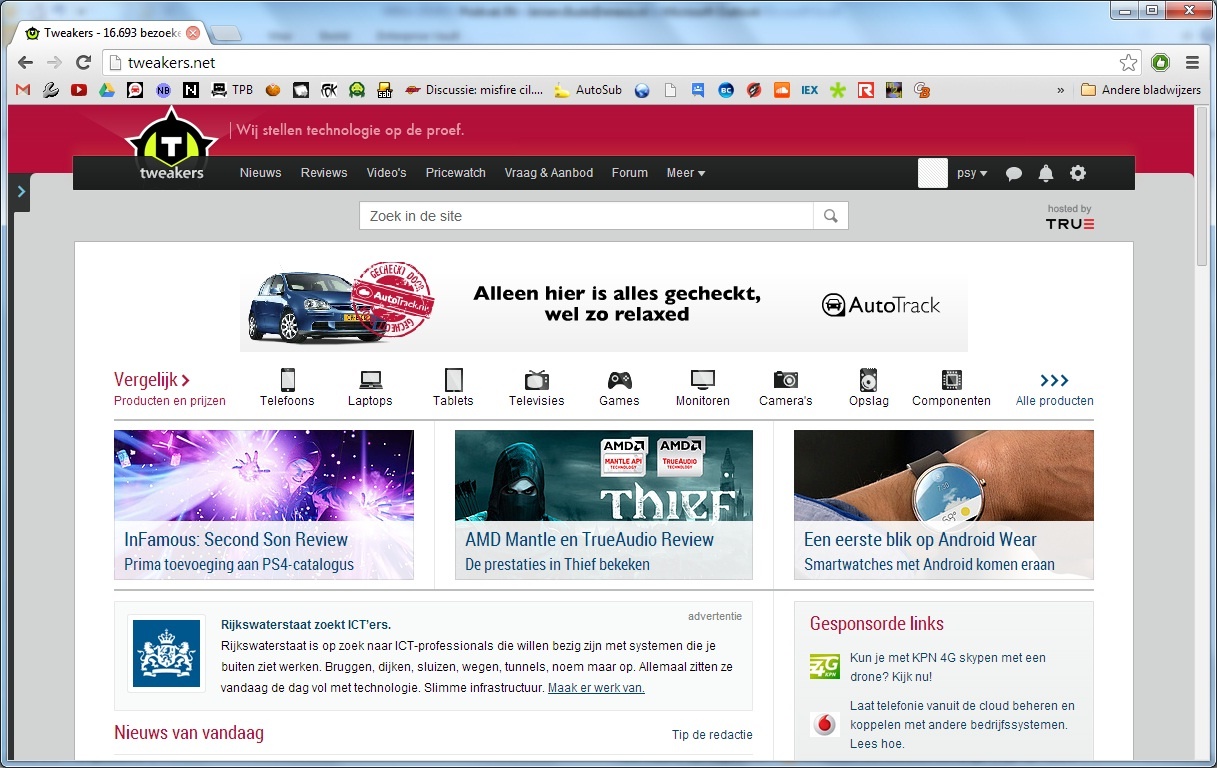Click the site search input field

point(587,216)
